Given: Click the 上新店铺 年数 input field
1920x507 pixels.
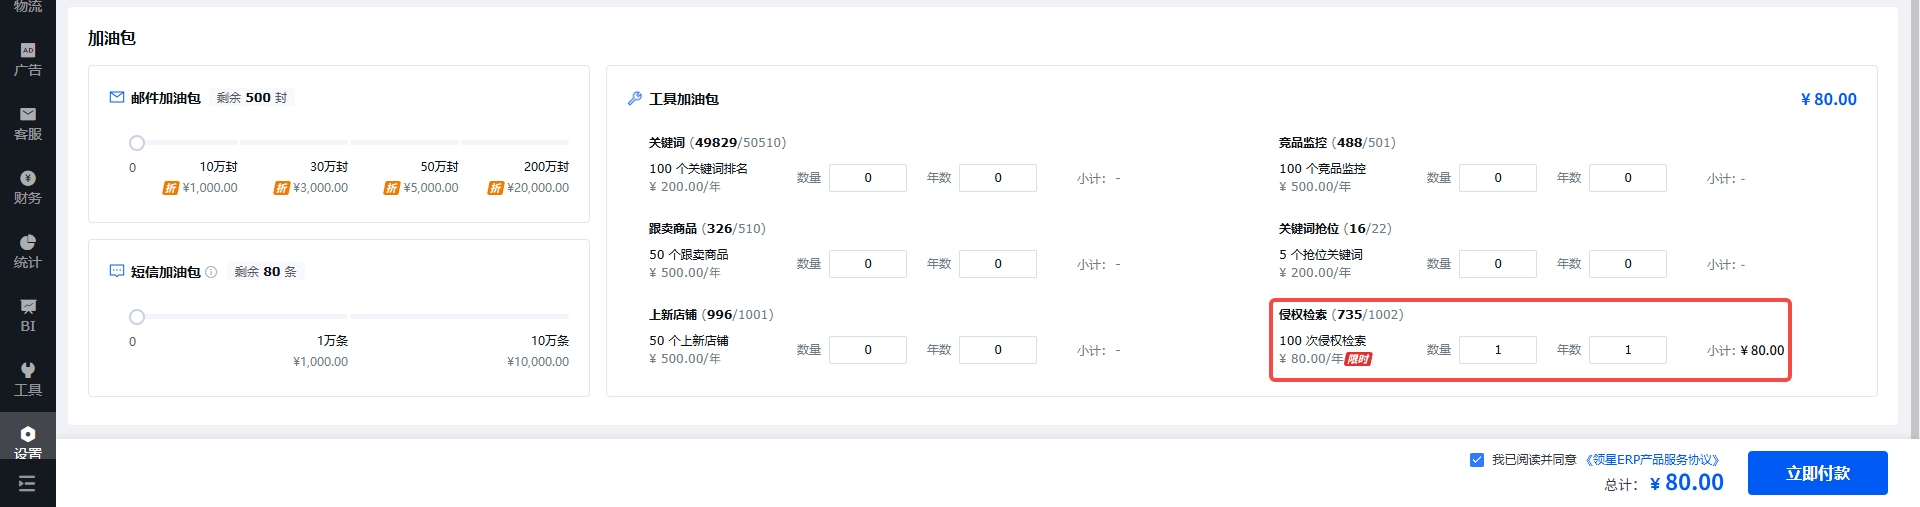Looking at the screenshot, I should tap(997, 350).
